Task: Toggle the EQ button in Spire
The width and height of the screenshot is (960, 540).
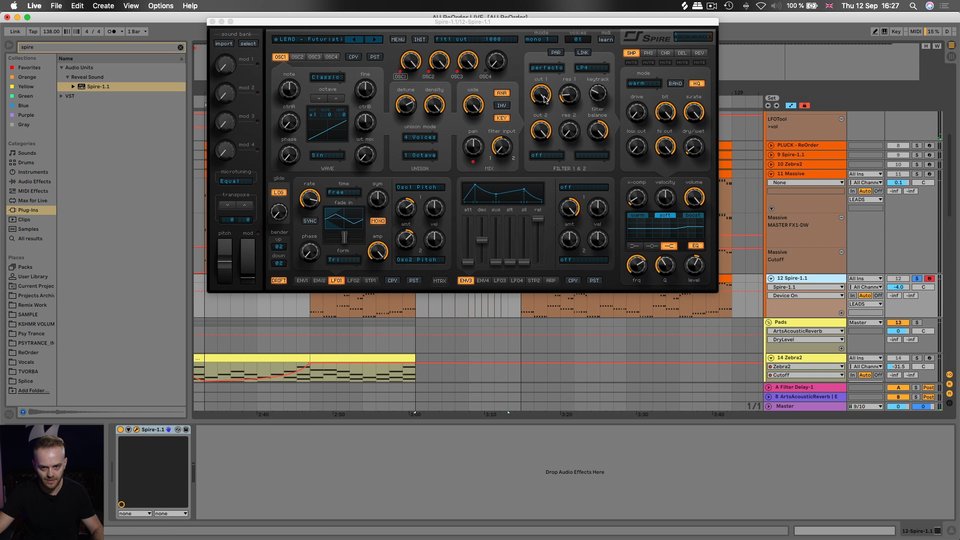Action: 696,246
